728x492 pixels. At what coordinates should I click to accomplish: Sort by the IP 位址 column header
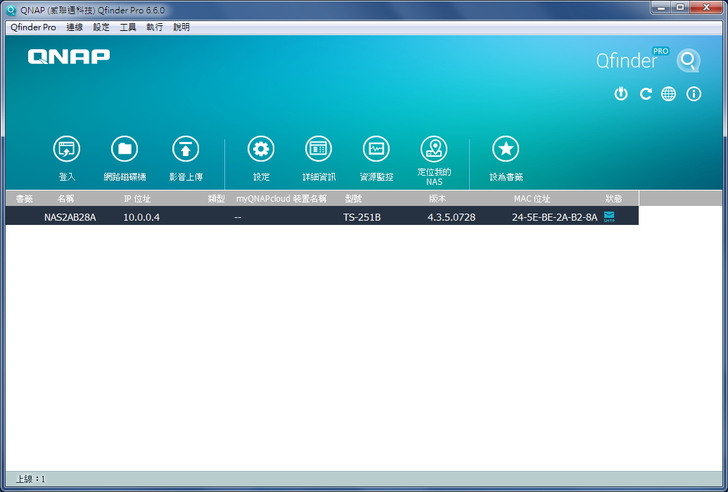tap(137, 199)
